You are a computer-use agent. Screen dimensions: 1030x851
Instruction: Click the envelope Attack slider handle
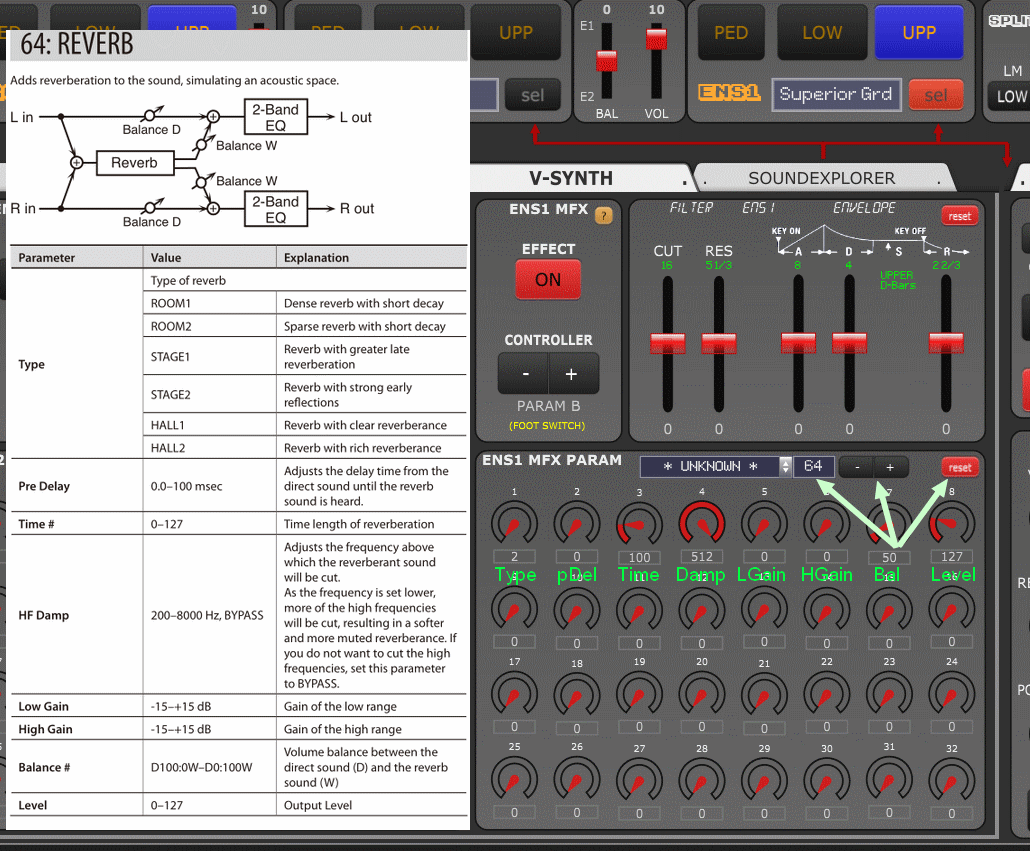point(798,343)
